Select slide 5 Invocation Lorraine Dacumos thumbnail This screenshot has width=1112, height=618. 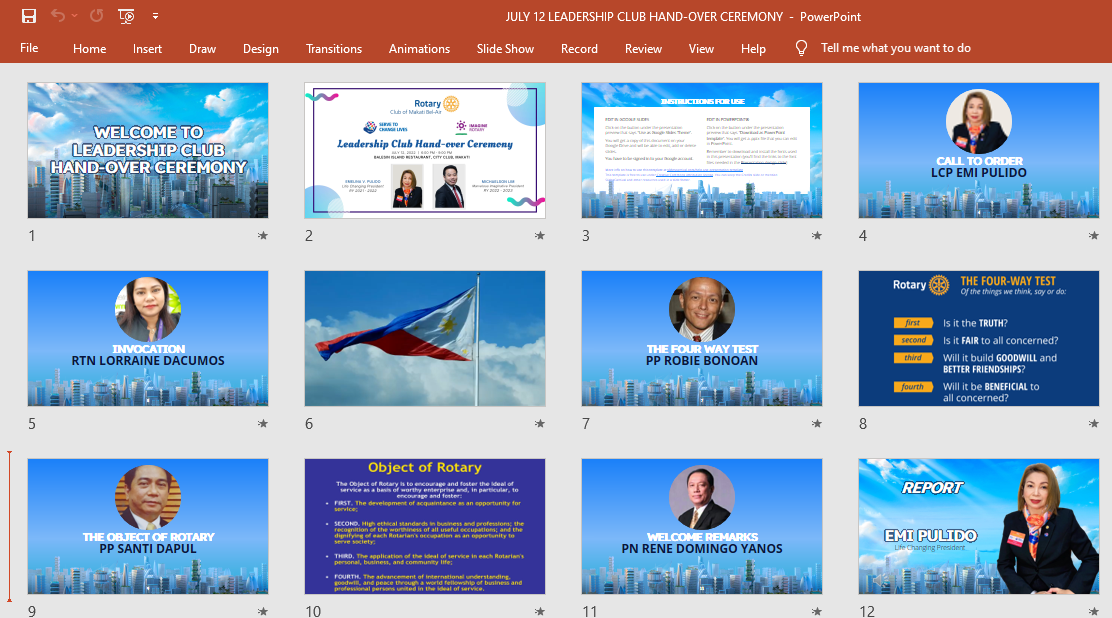pyautogui.click(x=148, y=338)
